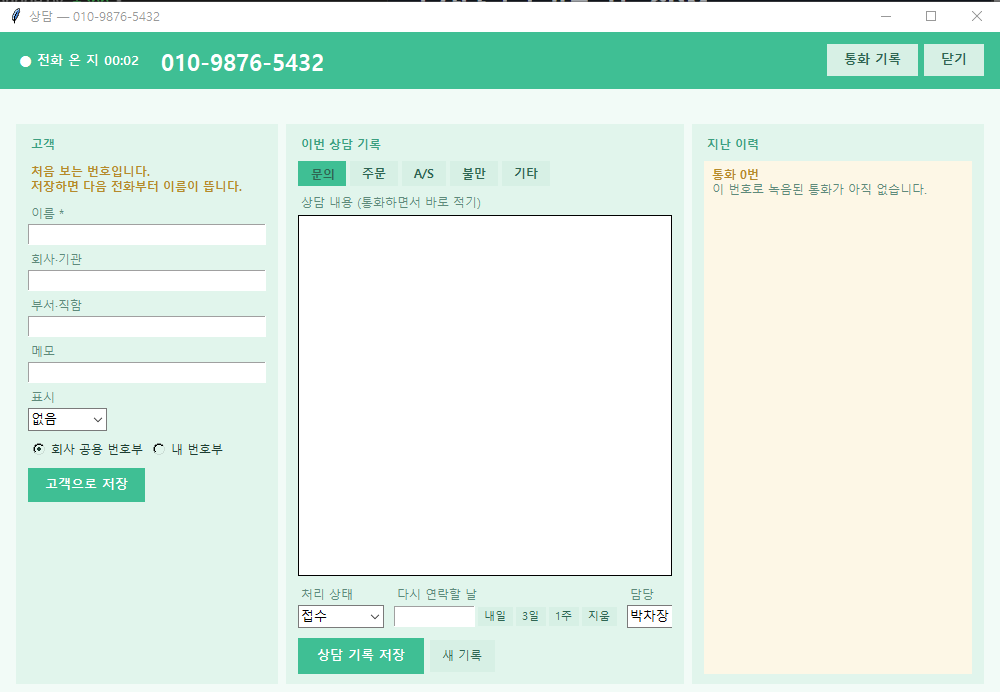Open the 통화 기록 call log
The height and width of the screenshot is (692, 1000).
point(872,60)
